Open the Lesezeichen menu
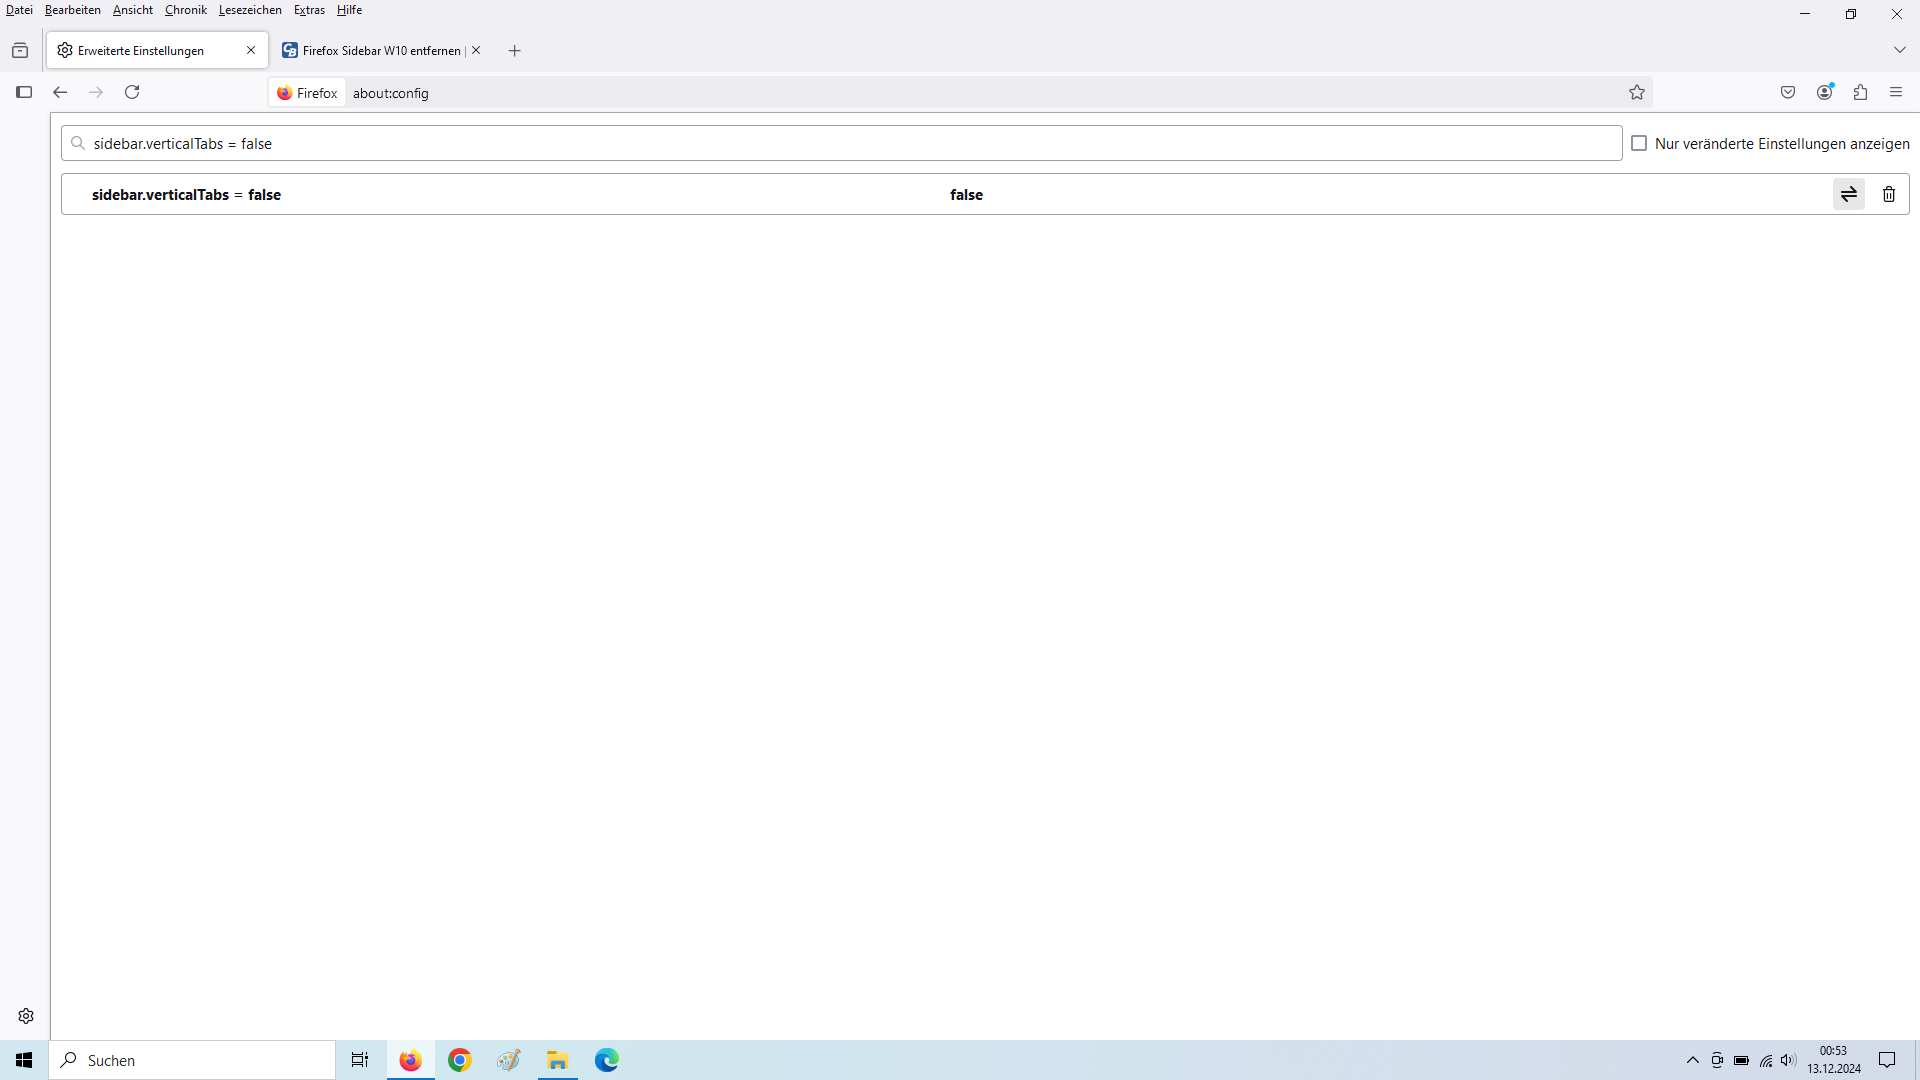Viewport: 1920px width, 1080px height. coord(250,10)
